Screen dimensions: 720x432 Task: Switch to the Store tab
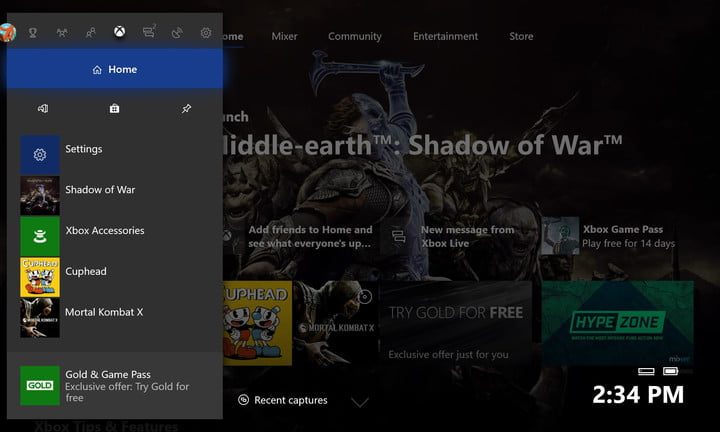click(521, 36)
